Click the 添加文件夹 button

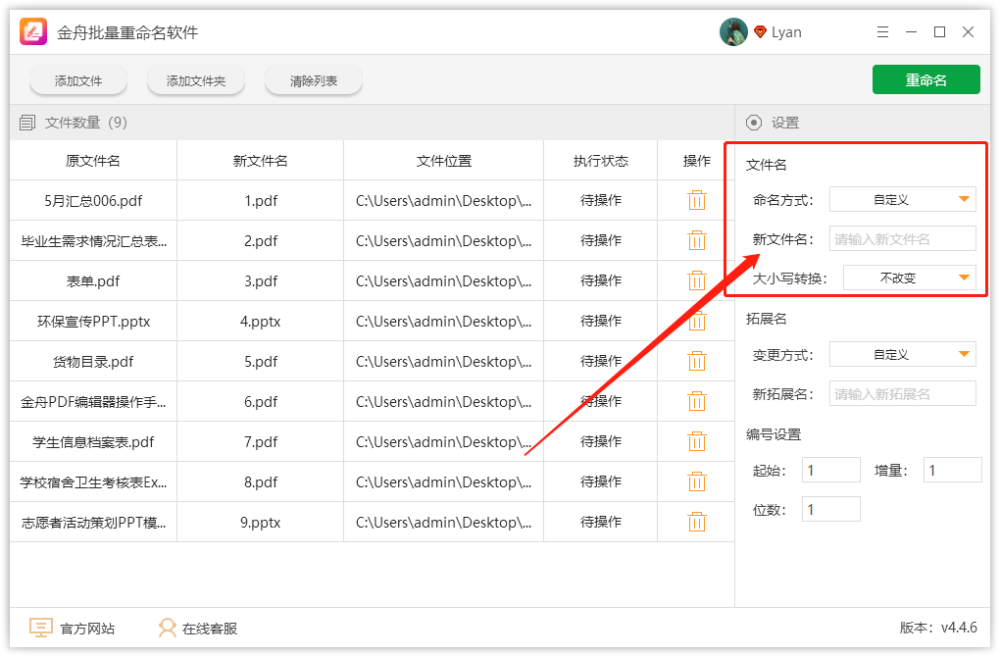[196, 81]
